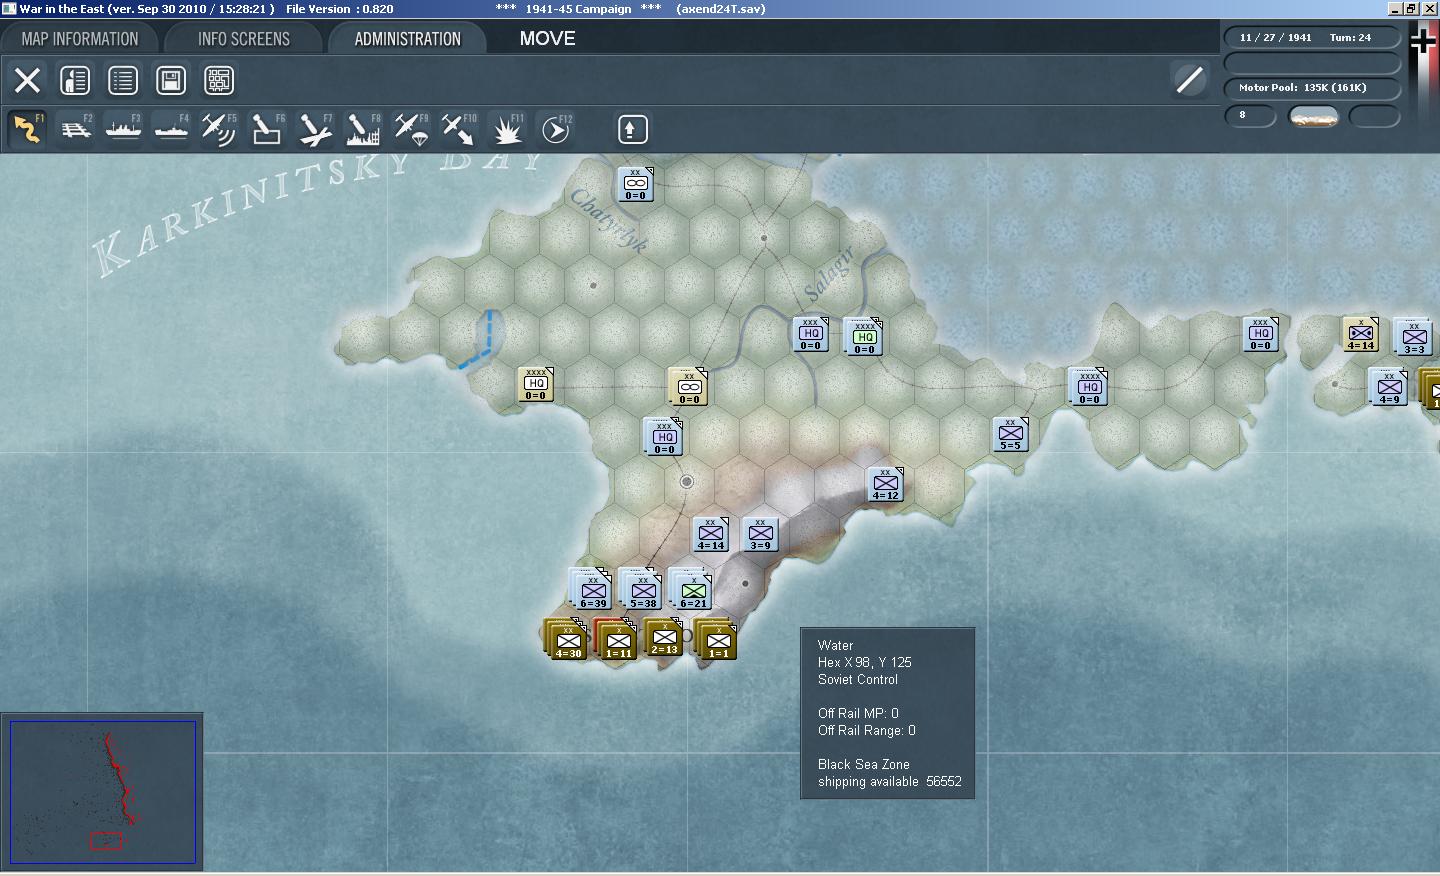Select the 4=12 division on the mountains
Image resolution: width=1440 pixels, height=876 pixels.
(x=886, y=485)
